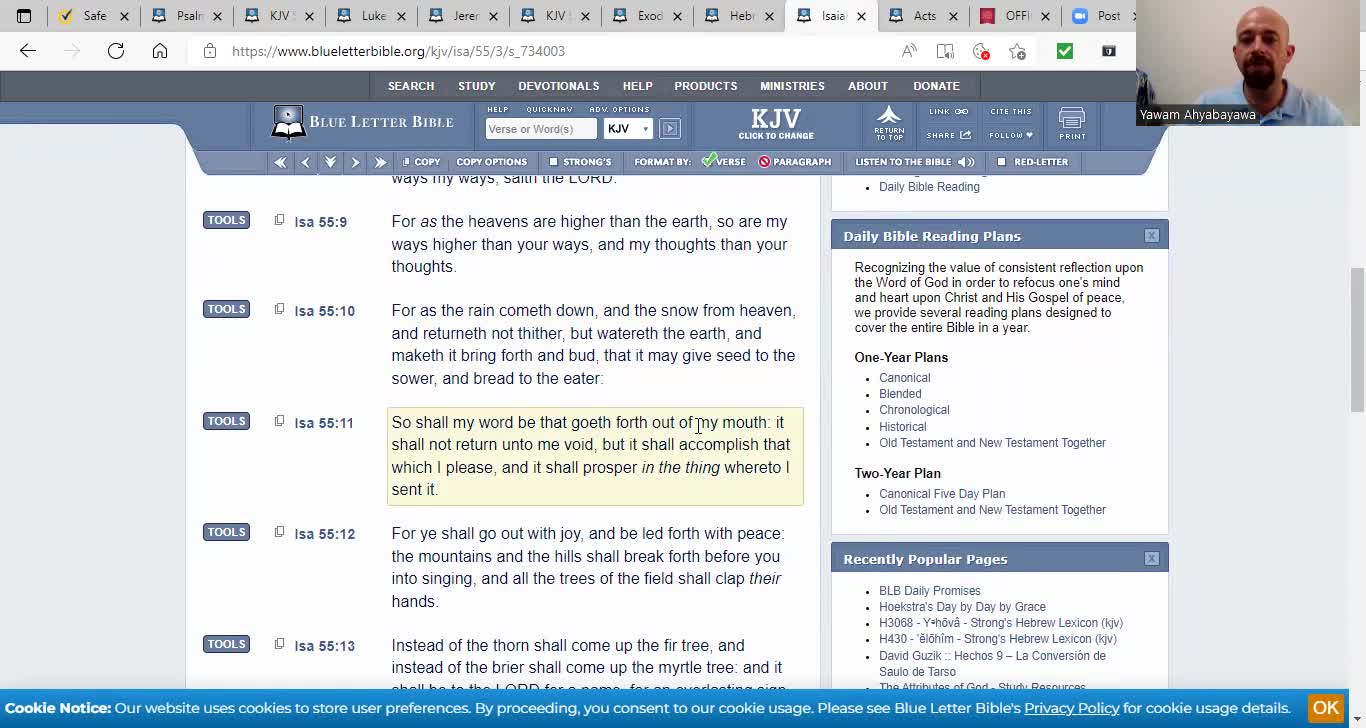Open Ministries menu
The image size is (1366, 728).
click(x=792, y=86)
